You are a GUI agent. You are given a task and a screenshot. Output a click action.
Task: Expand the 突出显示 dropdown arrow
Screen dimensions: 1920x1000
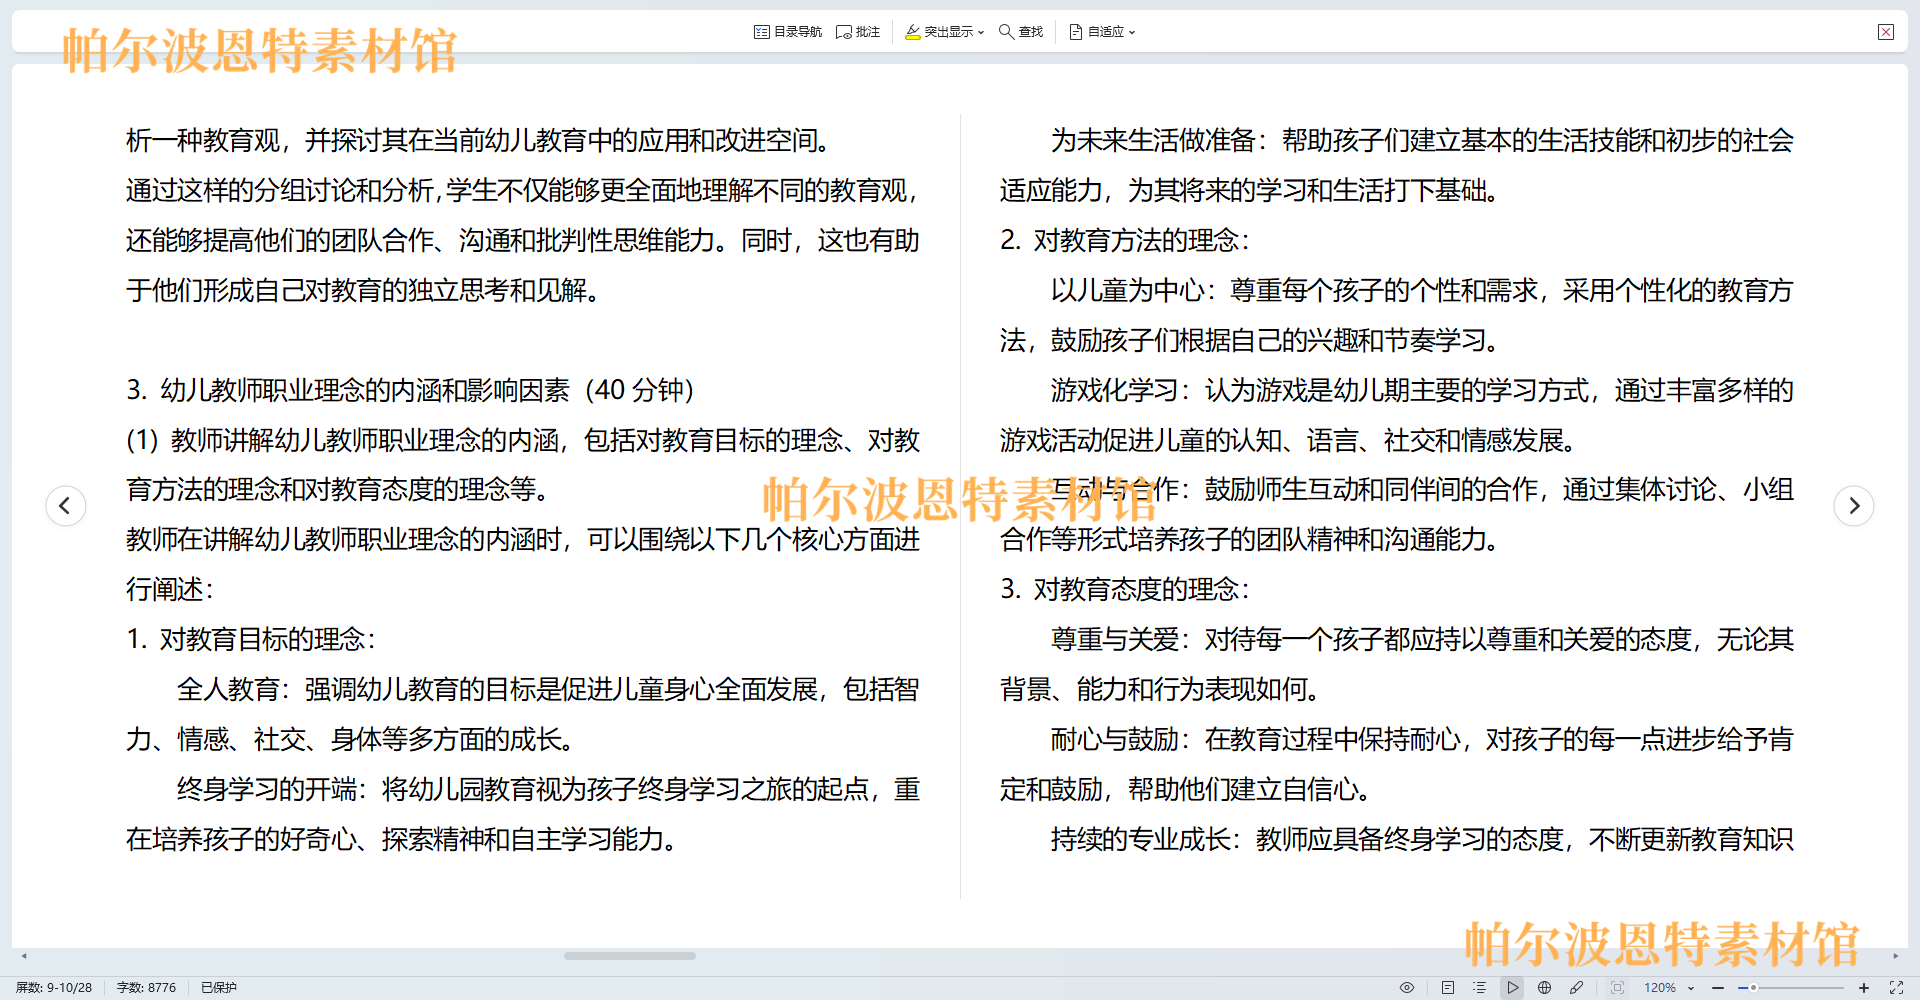pyautogui.click(x=981, y=33)
